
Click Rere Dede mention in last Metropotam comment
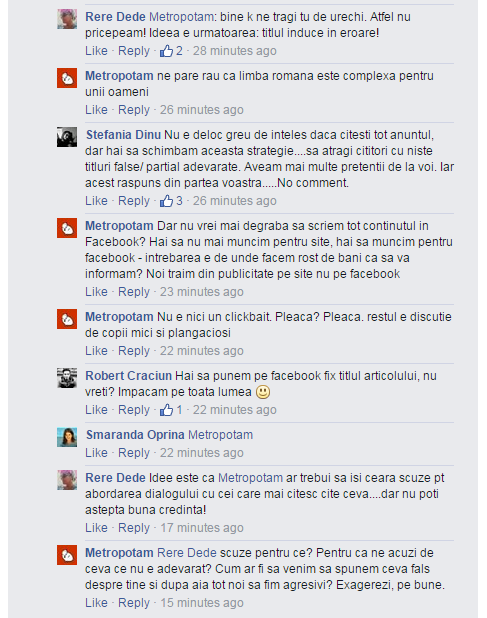(x=187, y=553)
